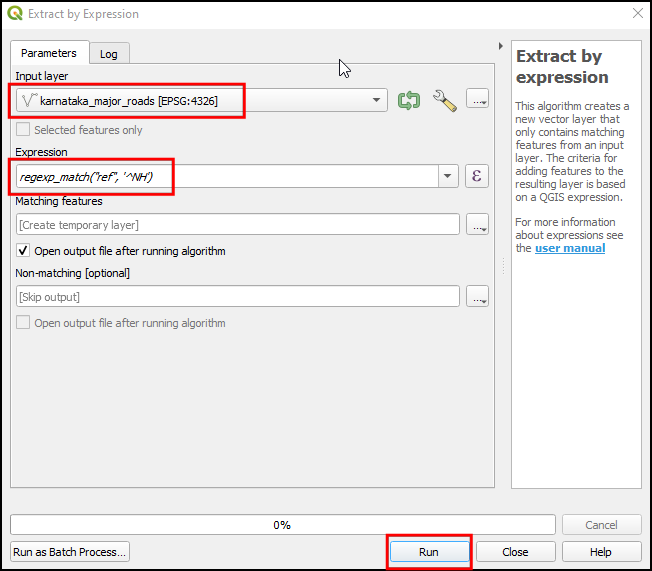The height and width of the screenshot is (571, 652).
Task: Run the Extract by Expression algorithm
Action: (429, 552)
